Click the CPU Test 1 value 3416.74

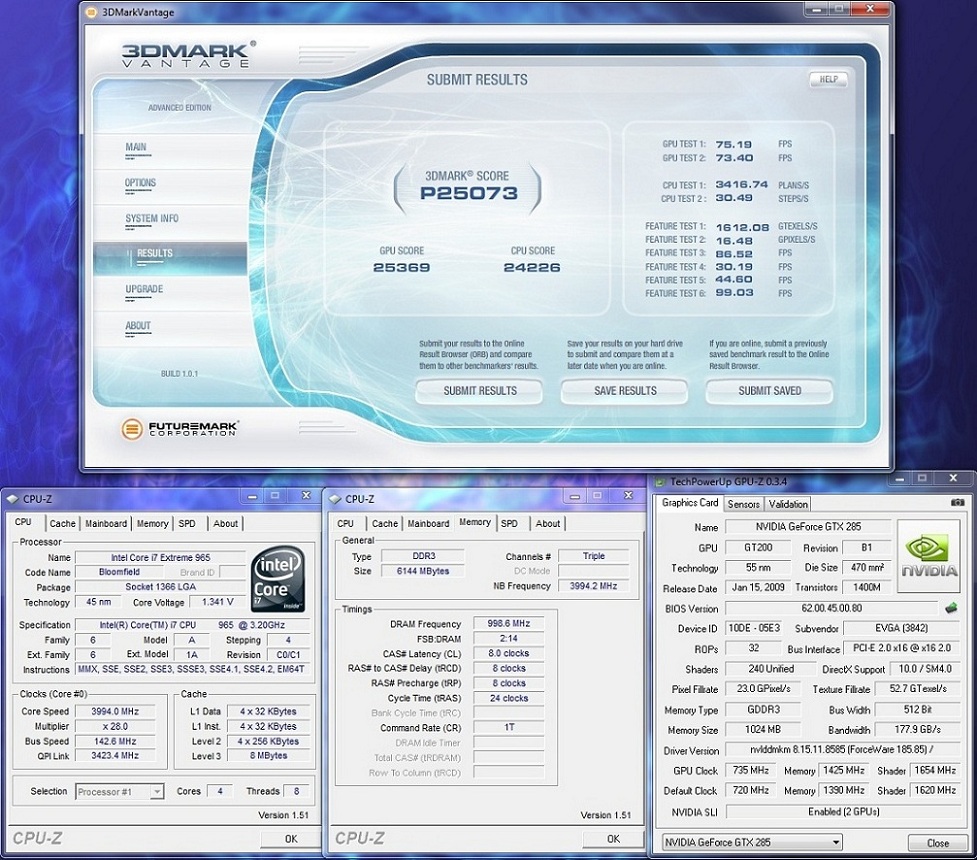[x=741, y=184]
